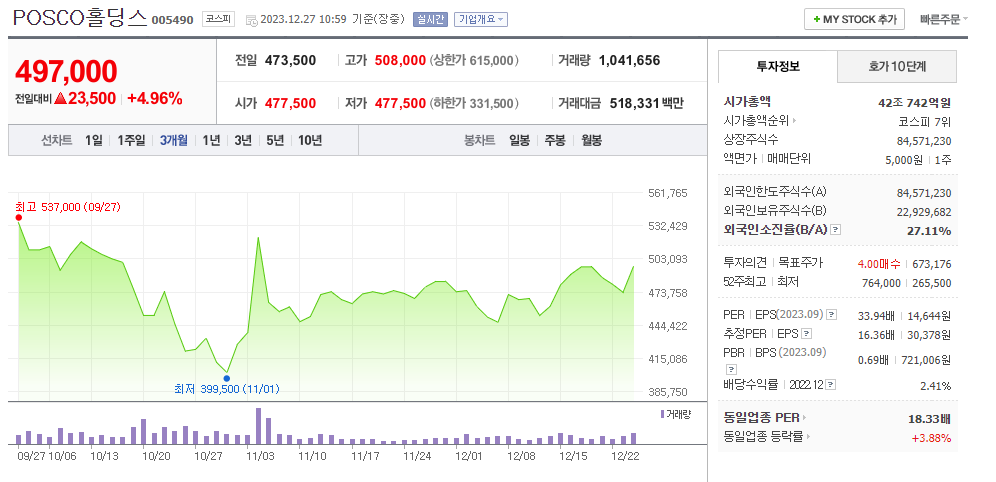Click the purple 거래량 legend marker
The height and width of the screenshot is (482, 996).
point(663,414)
